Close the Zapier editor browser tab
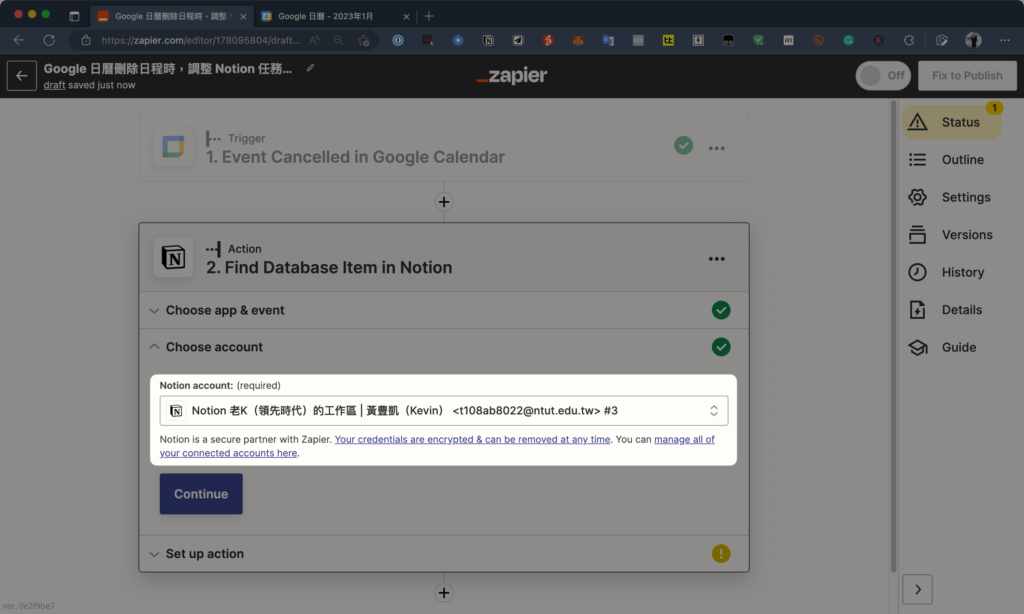Image resolution: width=1024 pixels, height=614 pixels. 243,16
